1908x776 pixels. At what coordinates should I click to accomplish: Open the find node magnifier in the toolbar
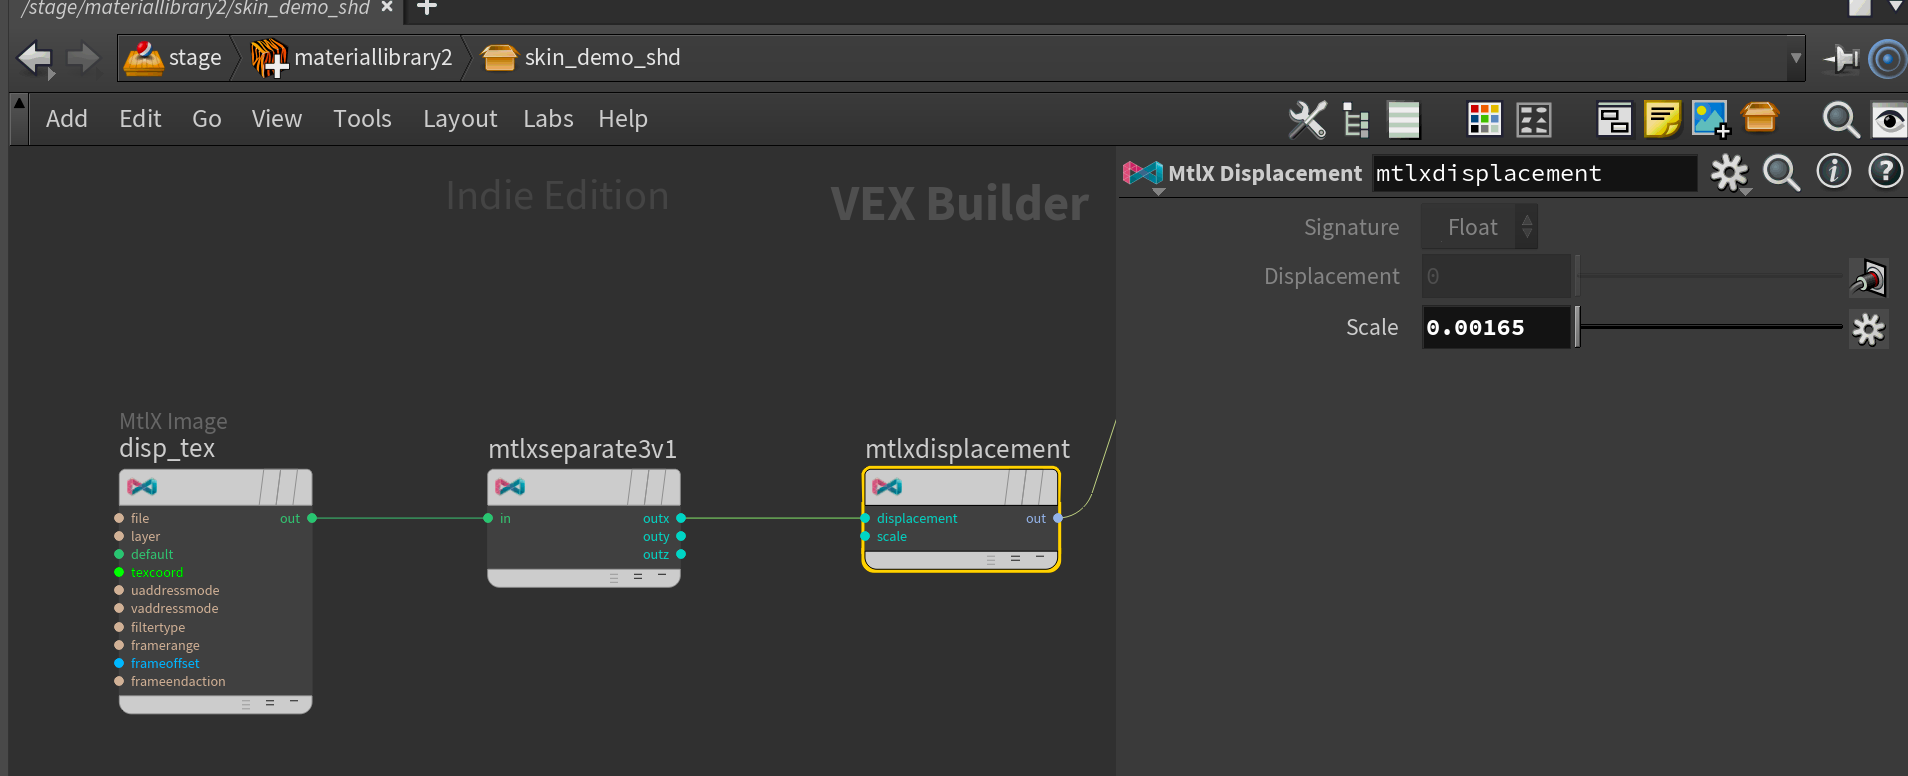click(x=1840, y=120)
